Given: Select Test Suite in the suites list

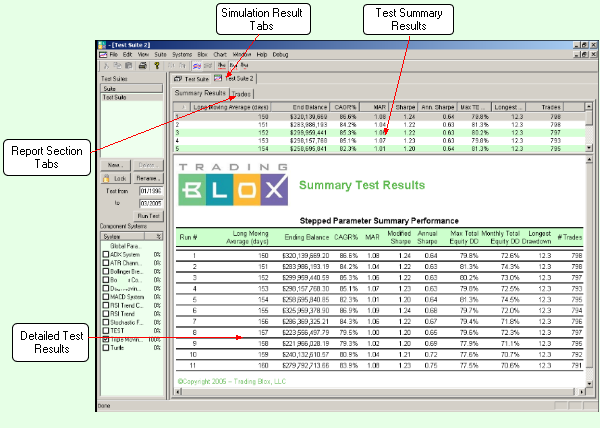Looking at the screenshot, I should point(132,97).
